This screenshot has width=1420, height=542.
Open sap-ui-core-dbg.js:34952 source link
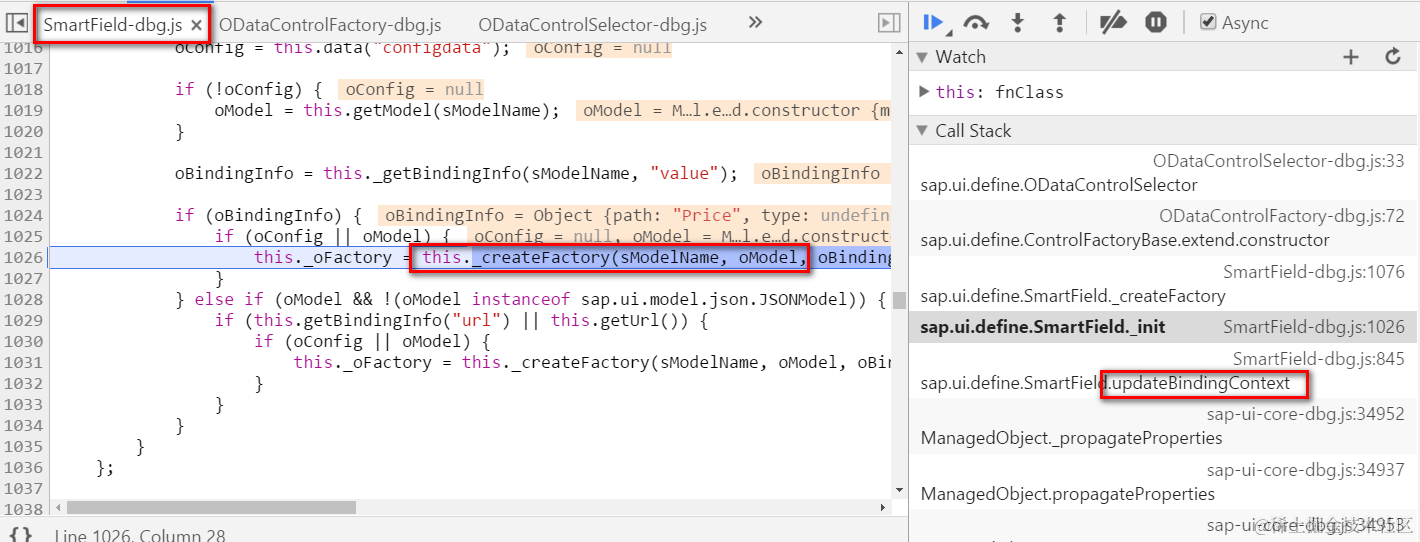point(1305,414)
